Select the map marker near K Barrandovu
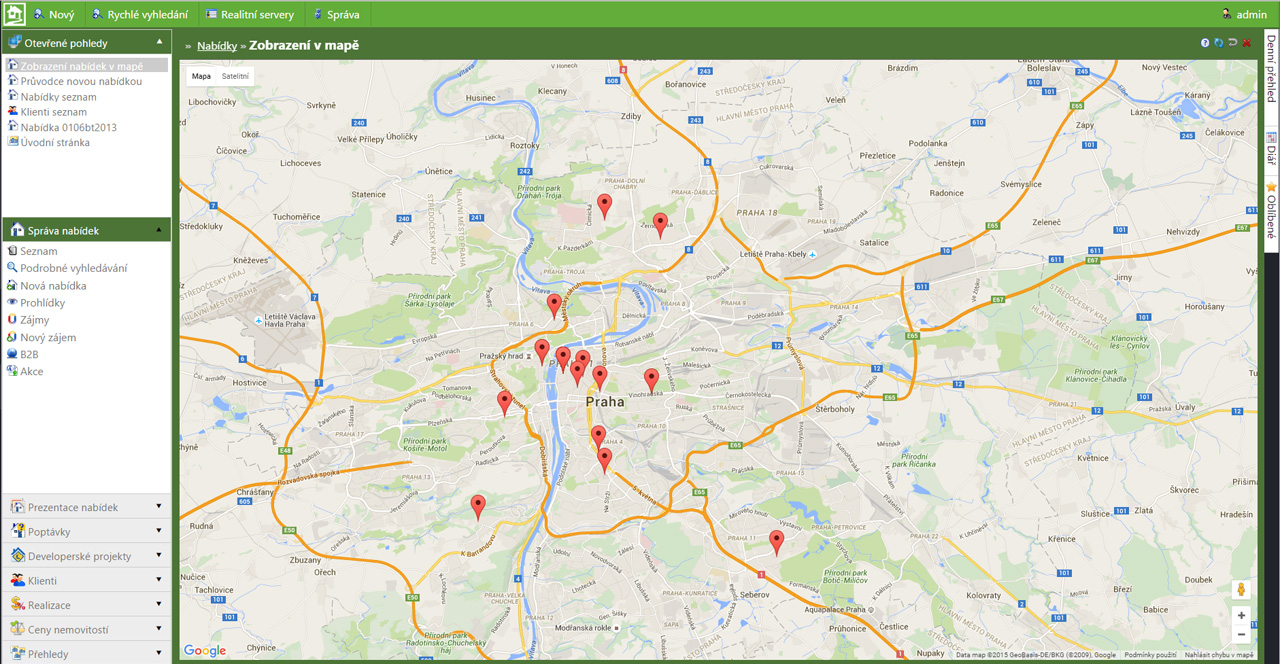Image resolution: width=1280 pixels, height=664 pixels. tap(478, 507)
